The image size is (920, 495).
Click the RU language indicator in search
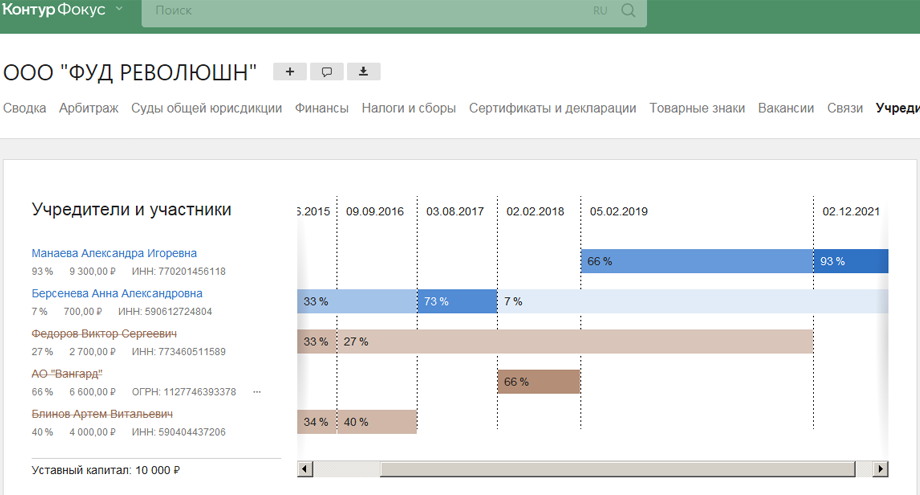click(600, 11)
